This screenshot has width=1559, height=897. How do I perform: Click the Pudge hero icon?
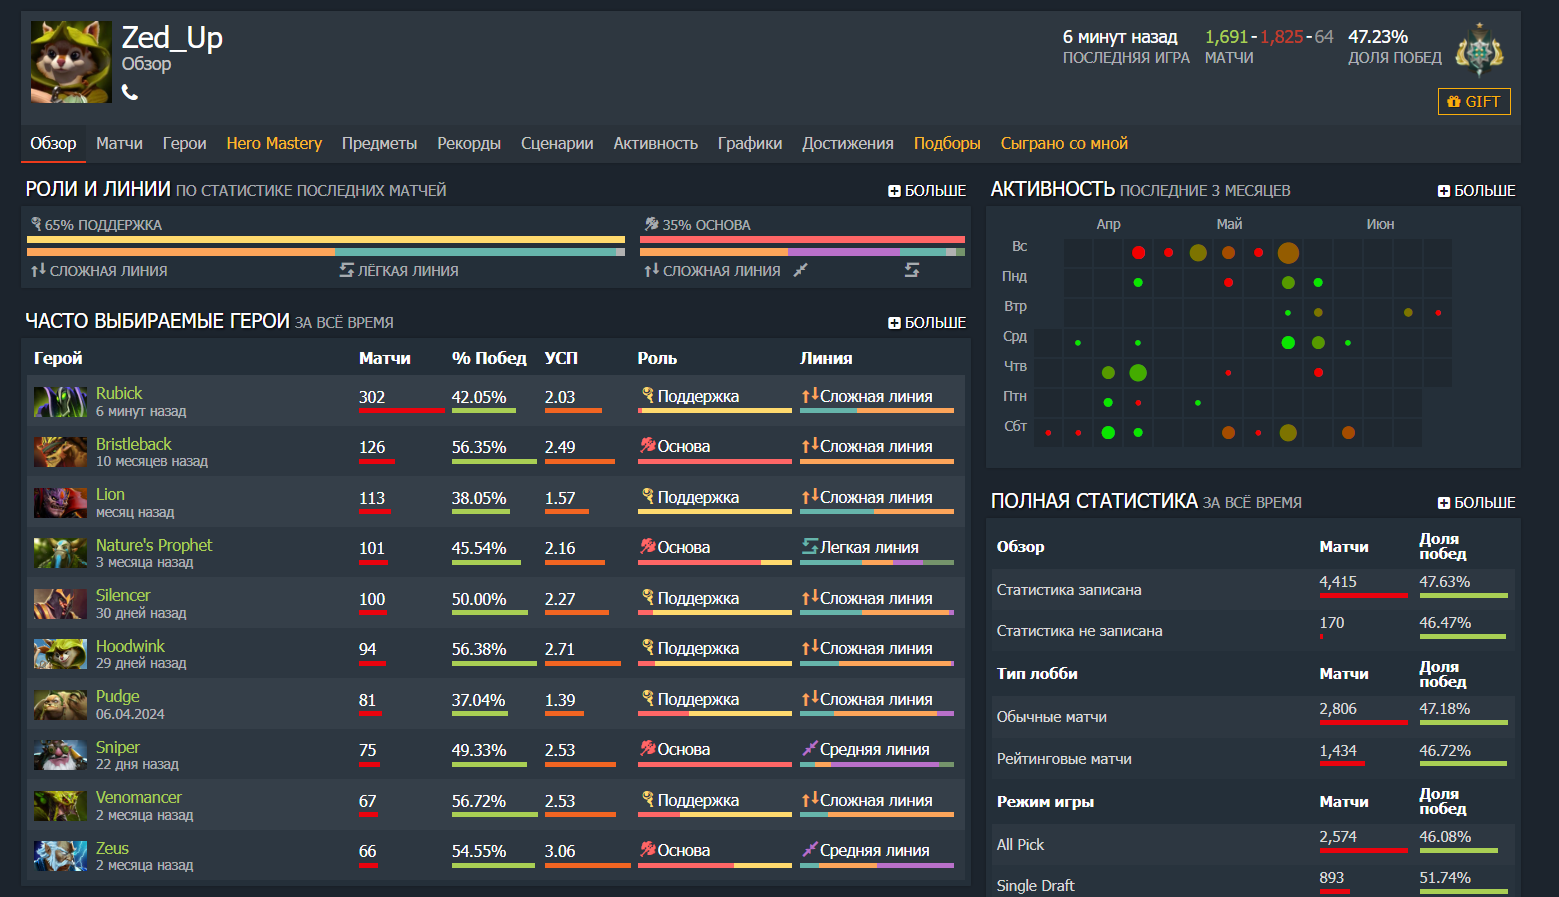pos(61,705)
